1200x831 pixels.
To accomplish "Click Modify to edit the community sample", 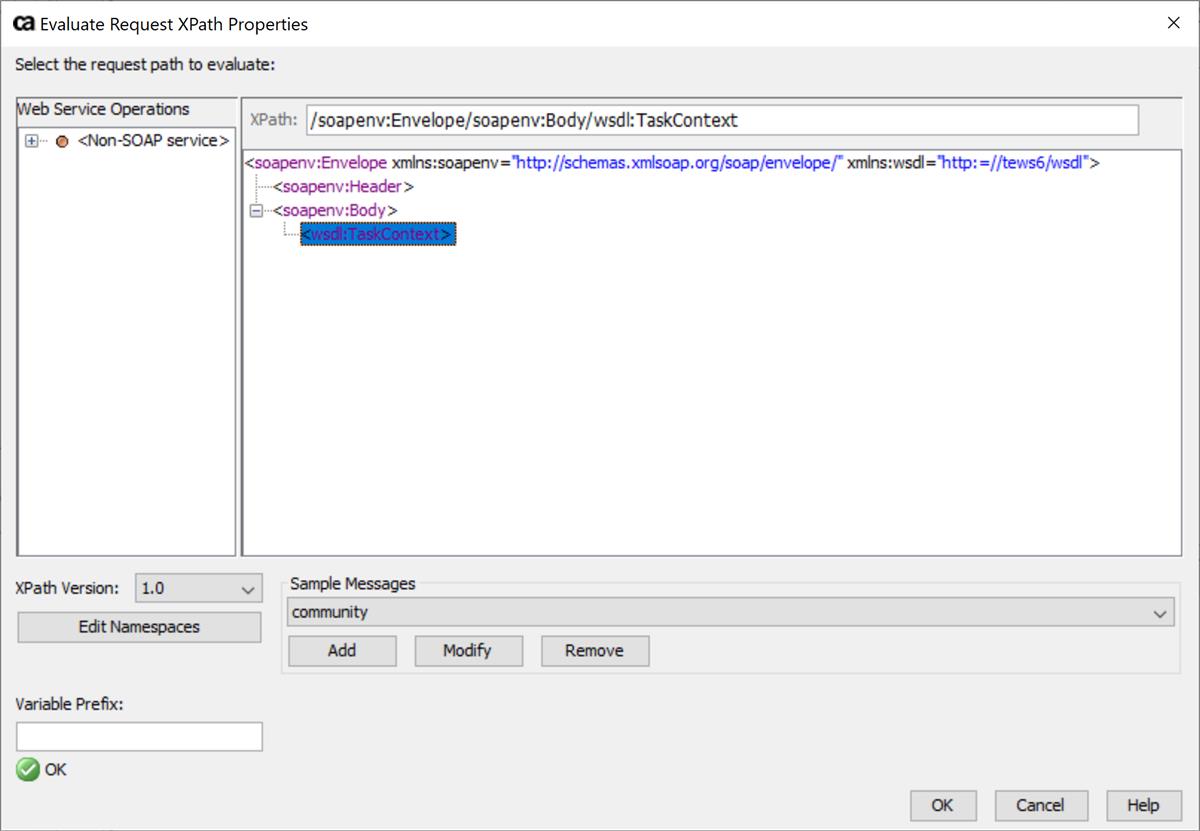I will click(468, 650).
